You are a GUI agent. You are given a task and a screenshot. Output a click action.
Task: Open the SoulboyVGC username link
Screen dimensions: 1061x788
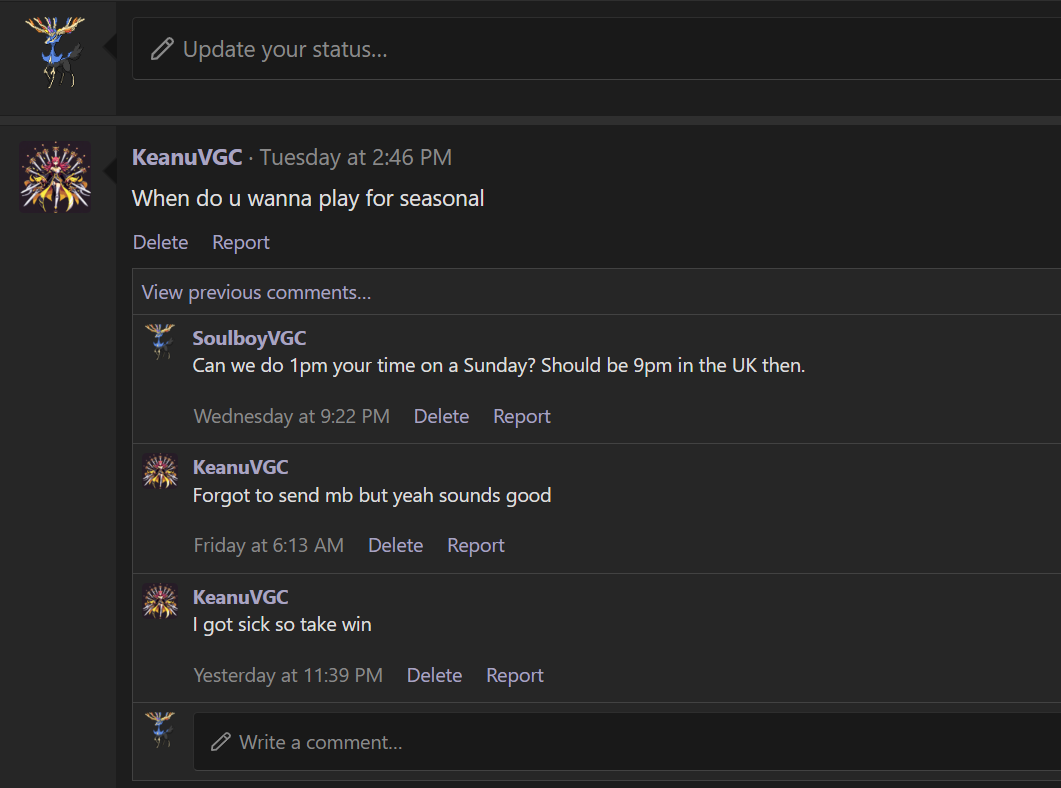coord(249,338)
